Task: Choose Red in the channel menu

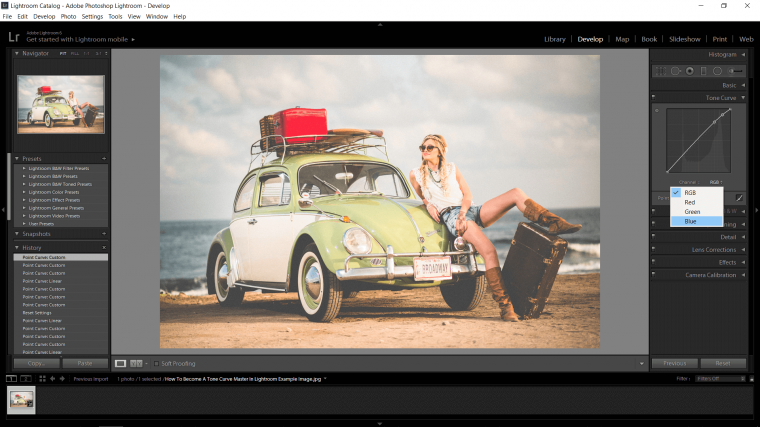Action: (x=697, y=202)
